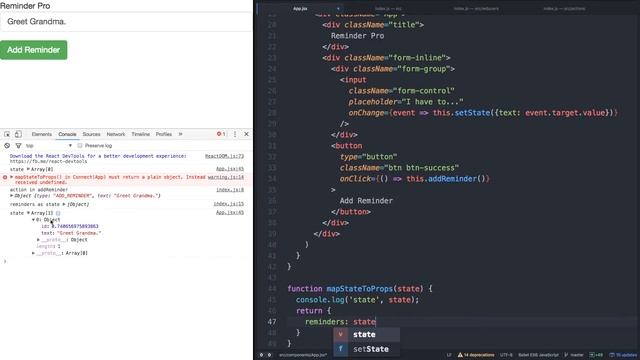640x360 pixels.
Task: Open the index.js:8 source link
Action: pos(230,190)
